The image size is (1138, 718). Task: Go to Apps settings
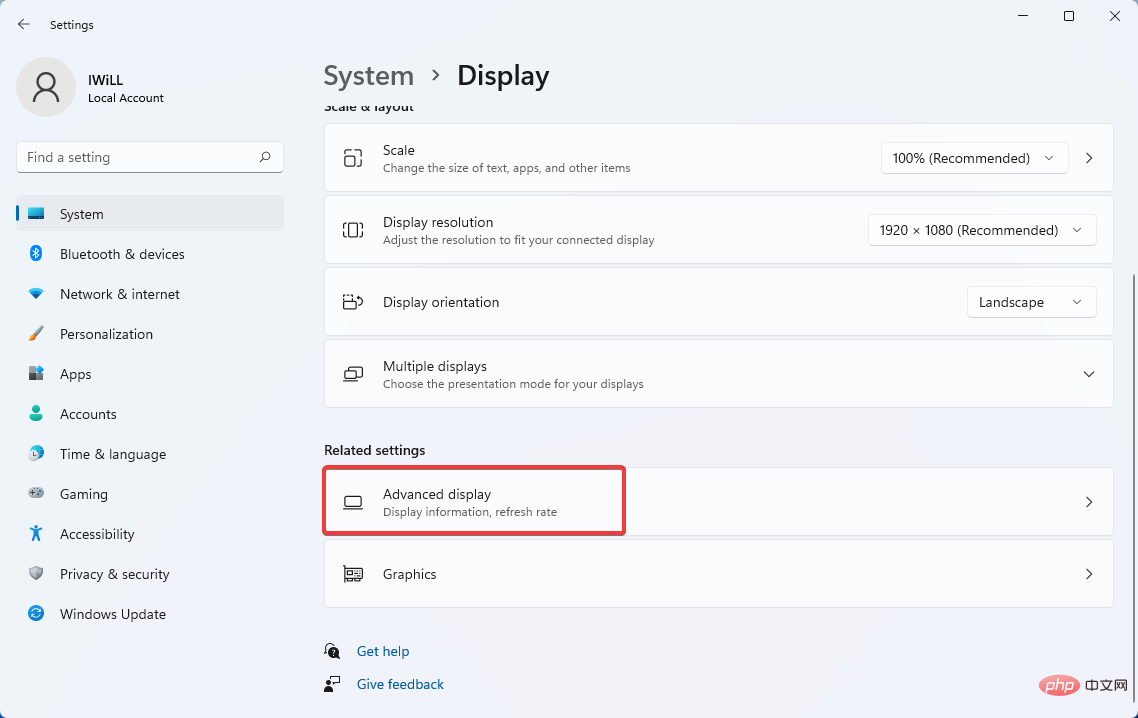pyautogui.click(x=150, y=373)
